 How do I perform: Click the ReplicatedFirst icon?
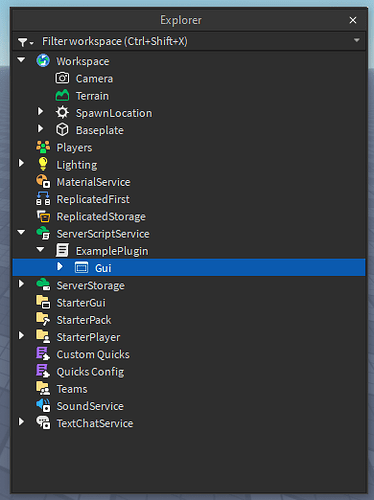coord(43,199)
